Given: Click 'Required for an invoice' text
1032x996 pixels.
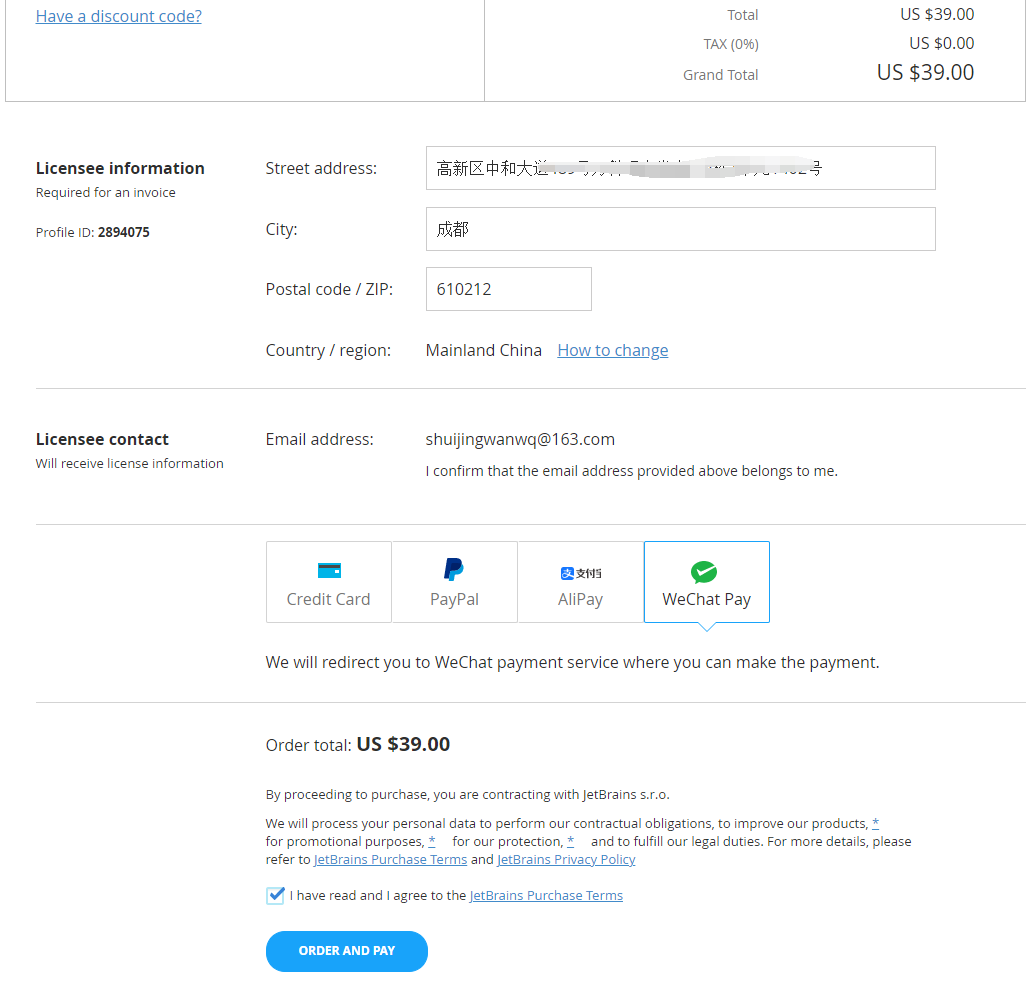Looking at the screenshot, I should click(x=105, y=193).
